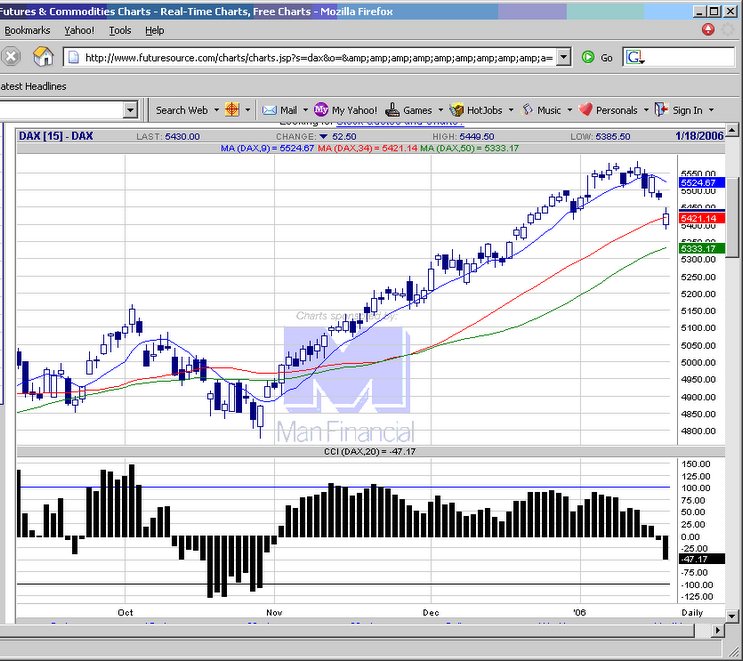Click the Nov axis label
The width and height of the screenshot is (743, 661).
(274, 613)
